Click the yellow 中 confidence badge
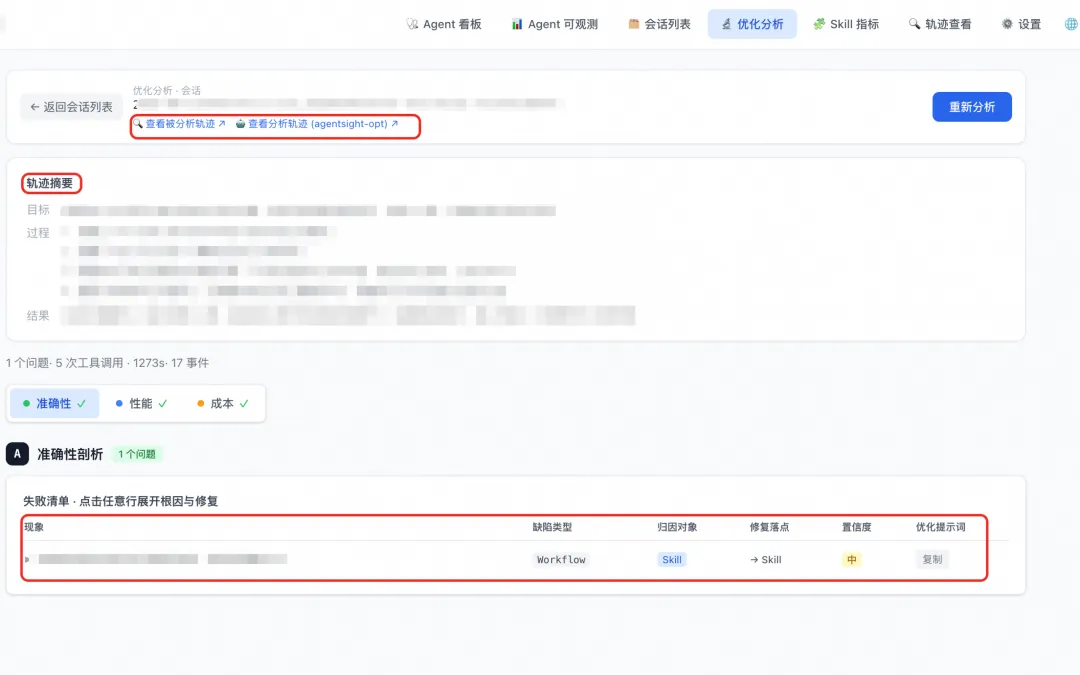The width and height of the screenshot is (1080, 675). [x=851, y=559]
